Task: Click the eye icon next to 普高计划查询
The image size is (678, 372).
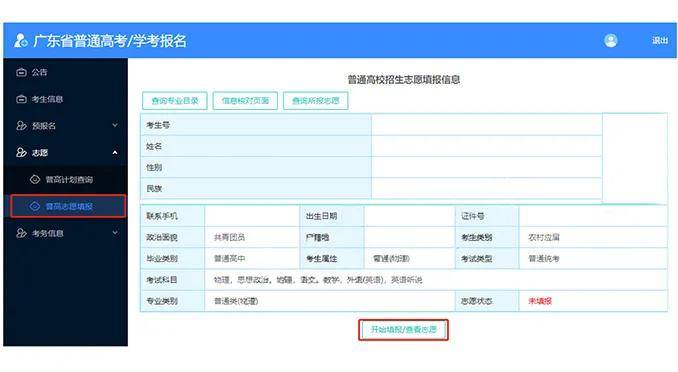Action: [x=35, y=180]
